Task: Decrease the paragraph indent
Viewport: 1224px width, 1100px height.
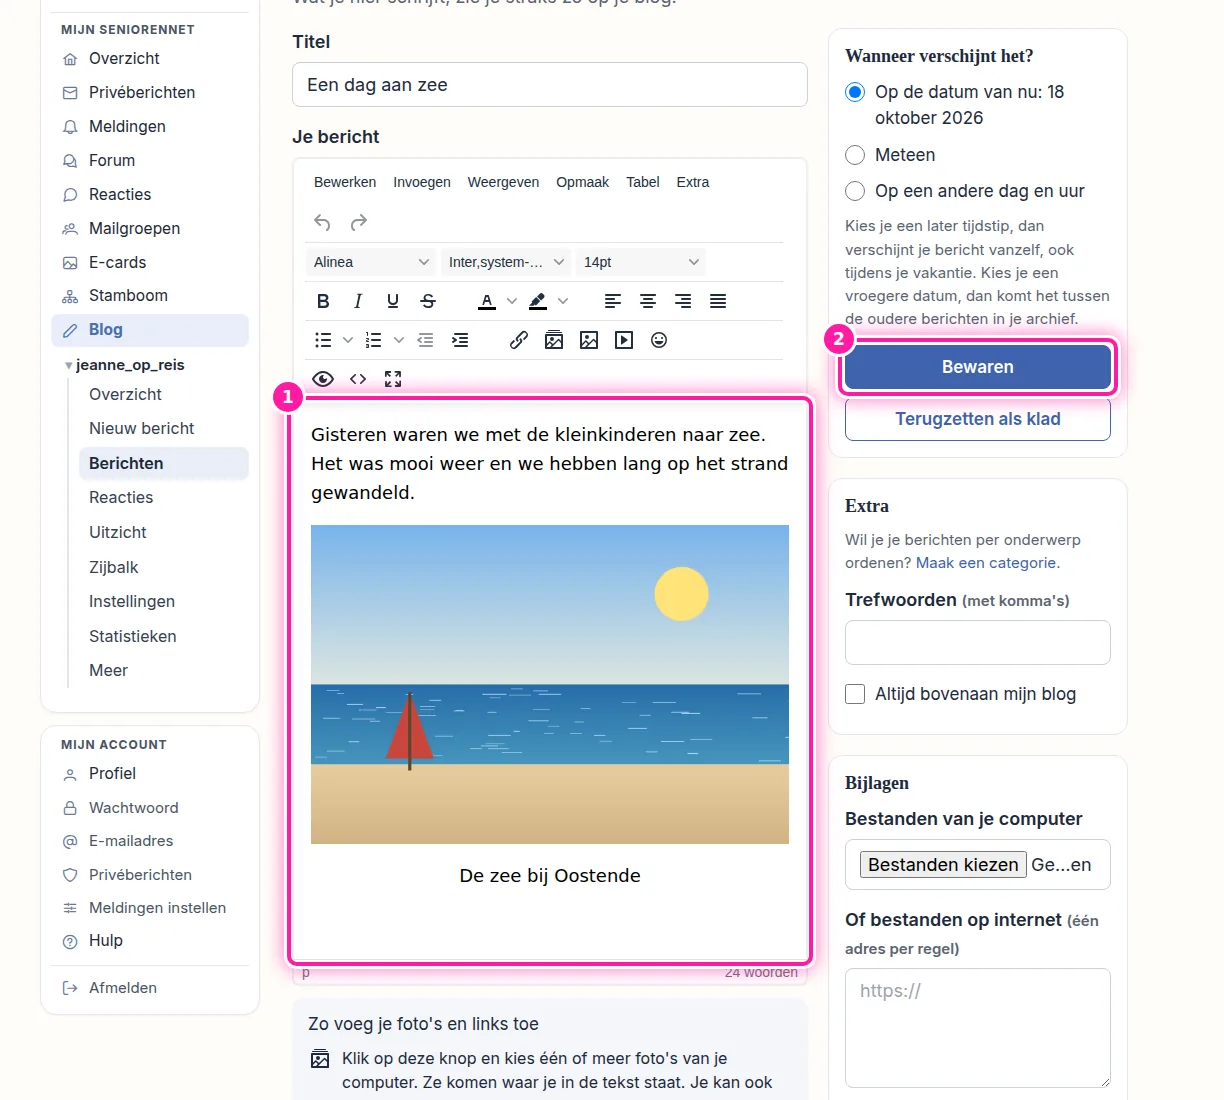Action: coord(425,340)
